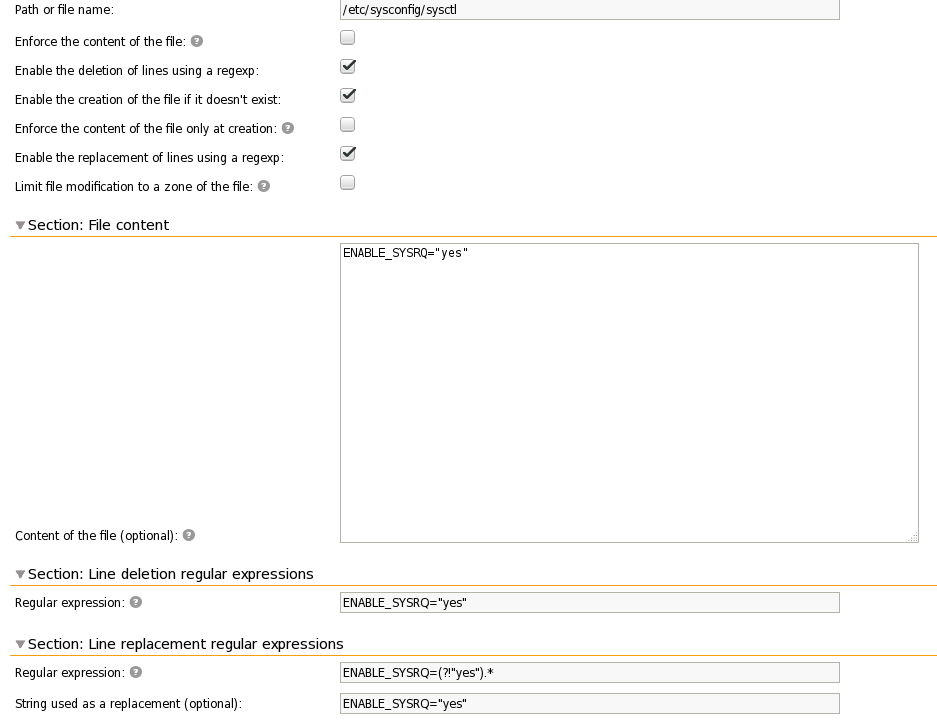Disable deletion of lines using a regexp
Screen dimensions: 937x728
(x=348, y=67)
